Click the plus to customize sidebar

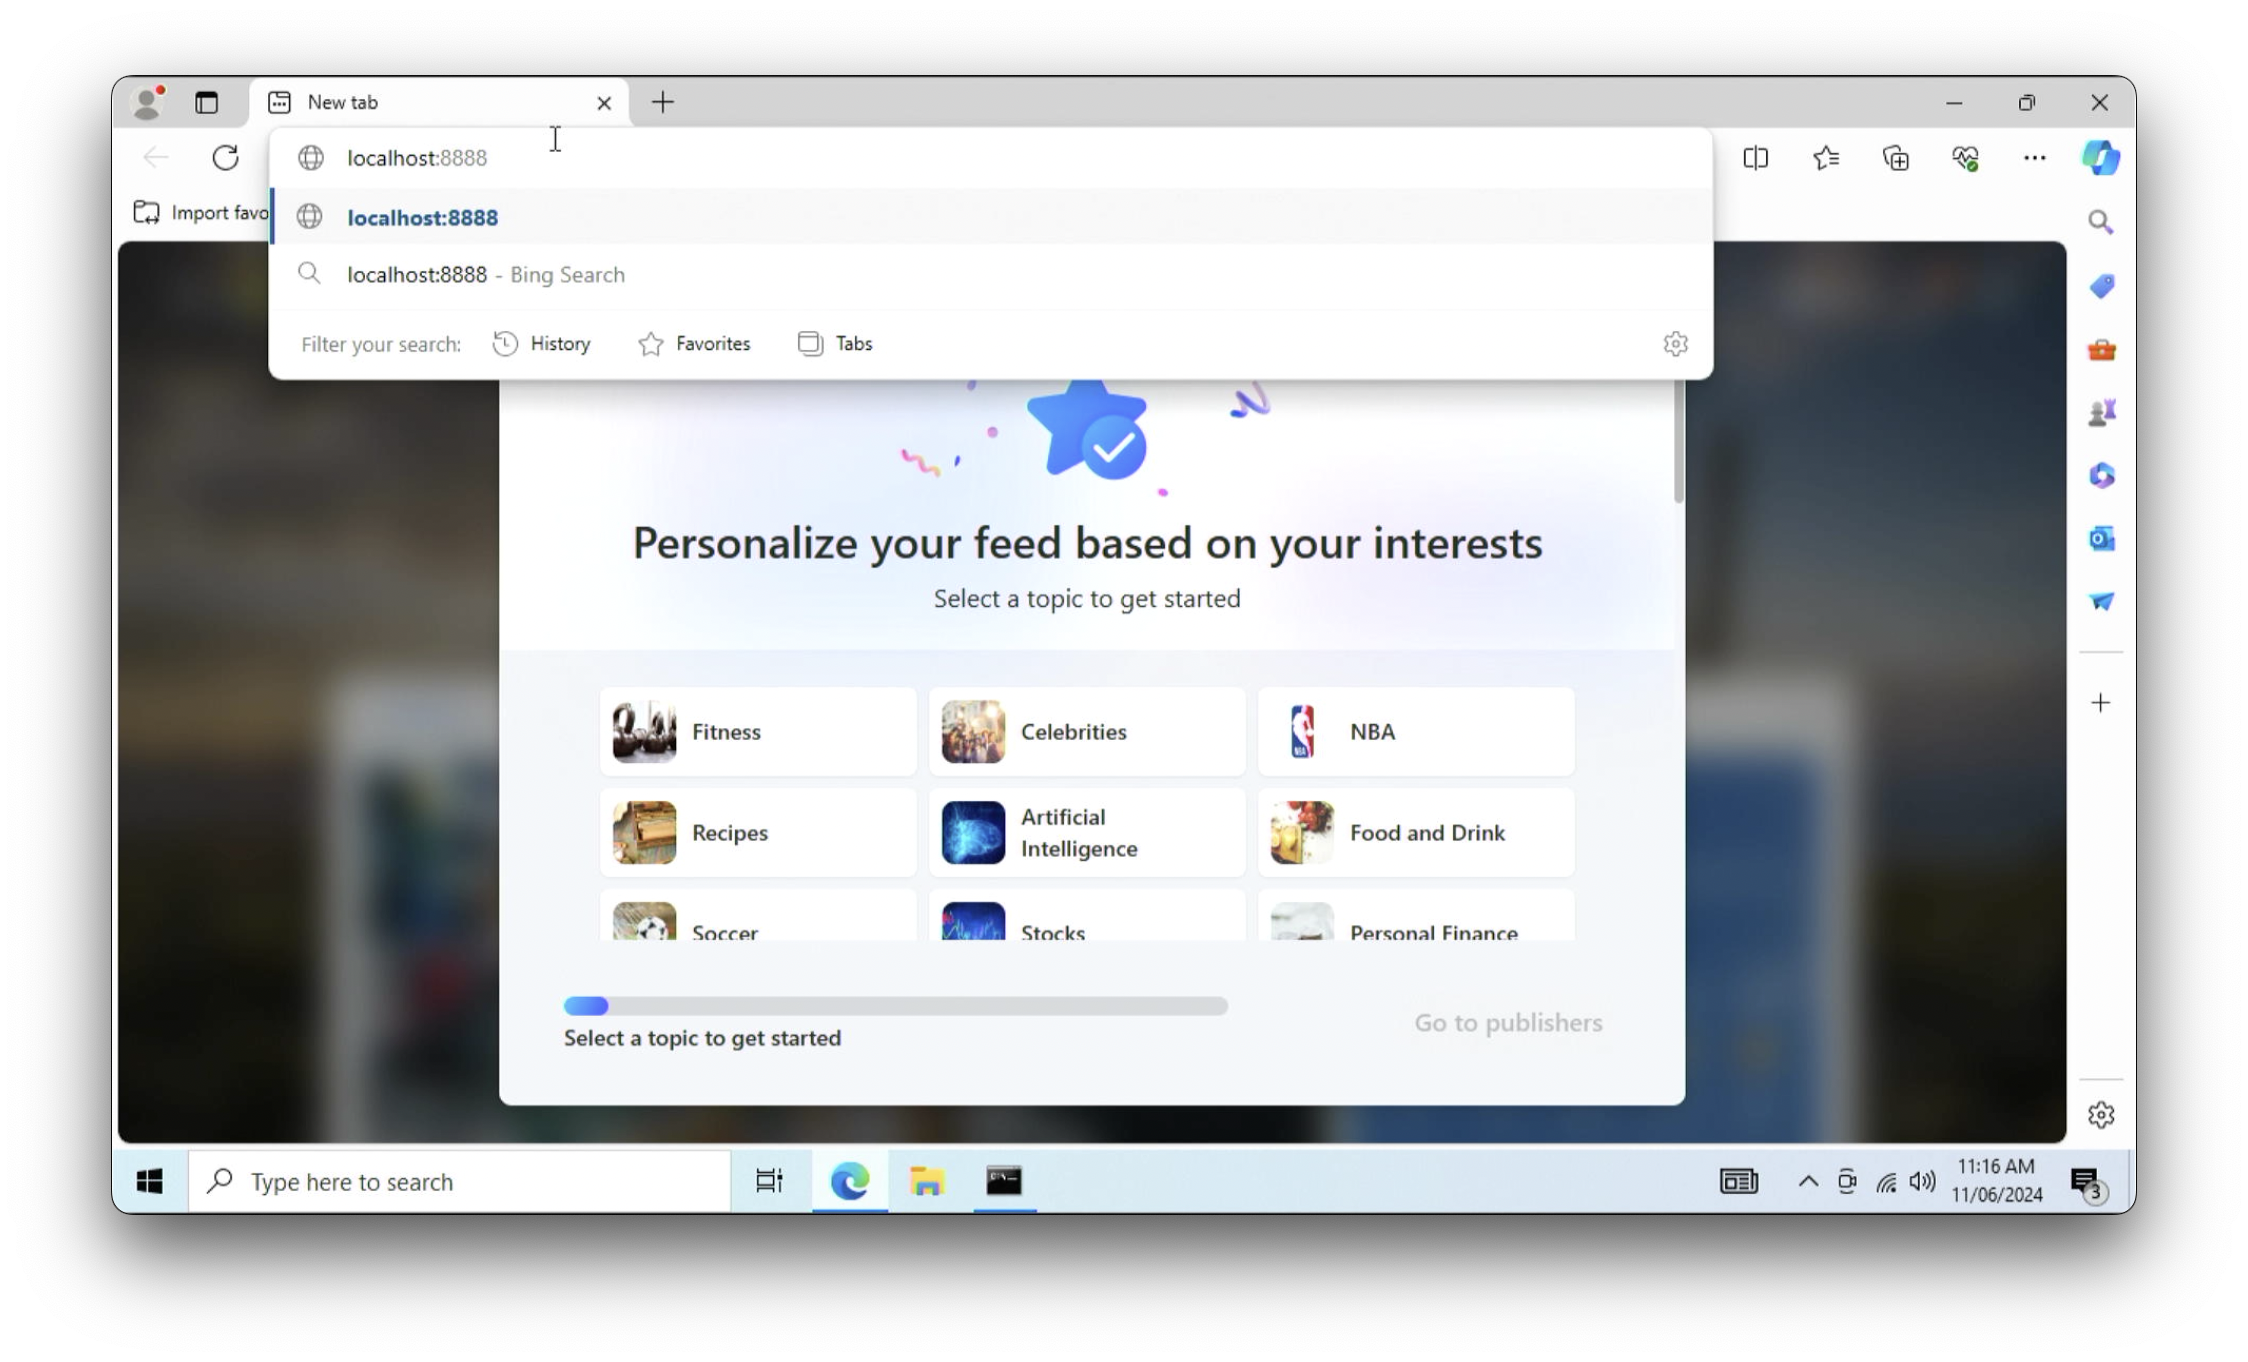click(2101, 703)
